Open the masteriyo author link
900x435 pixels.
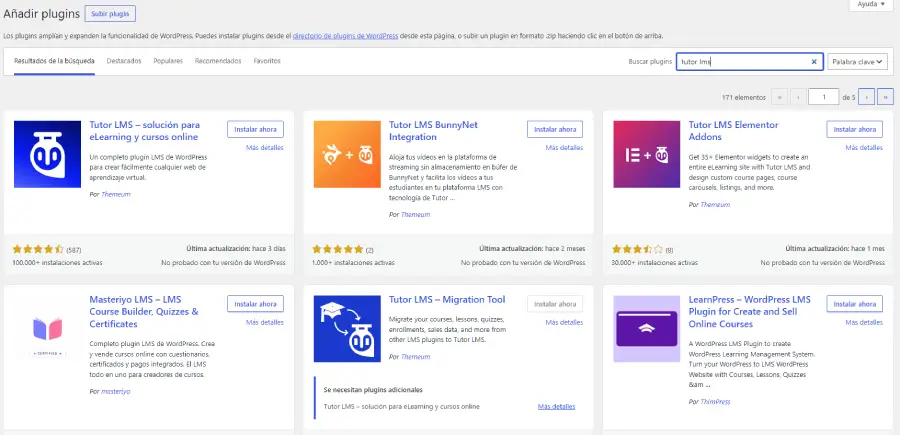tap(116, 391)
